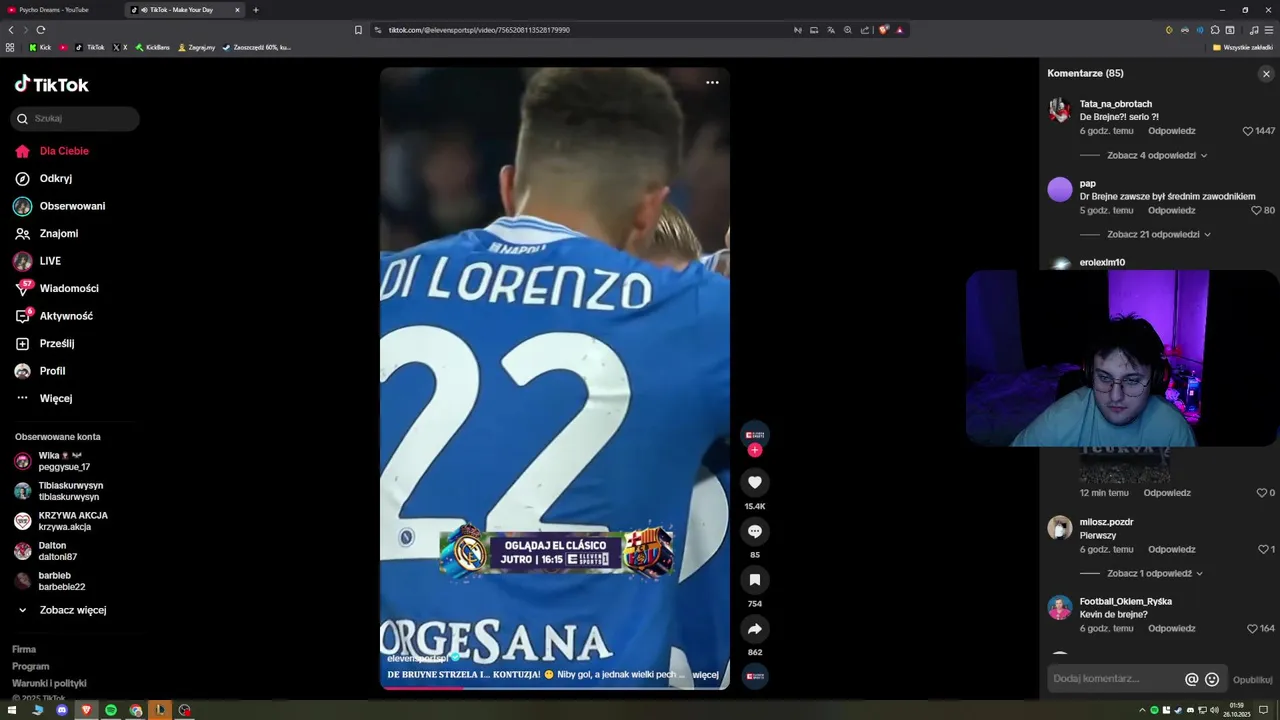Open the Aktywność notifications icon
The height and width of the screenshot is (720, 1280).
[x=22, y=316]
